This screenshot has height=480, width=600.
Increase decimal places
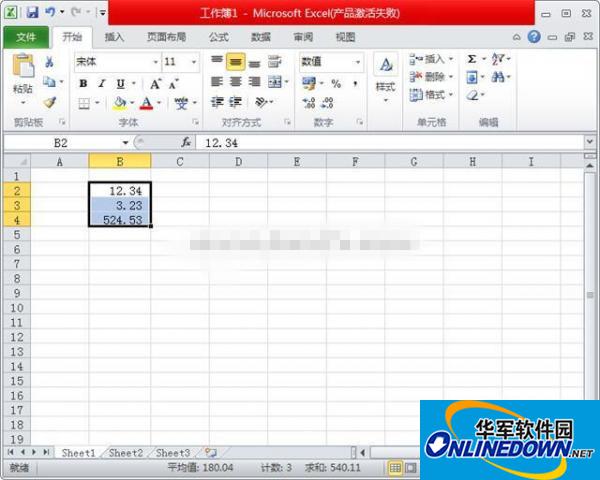[308, 103]
